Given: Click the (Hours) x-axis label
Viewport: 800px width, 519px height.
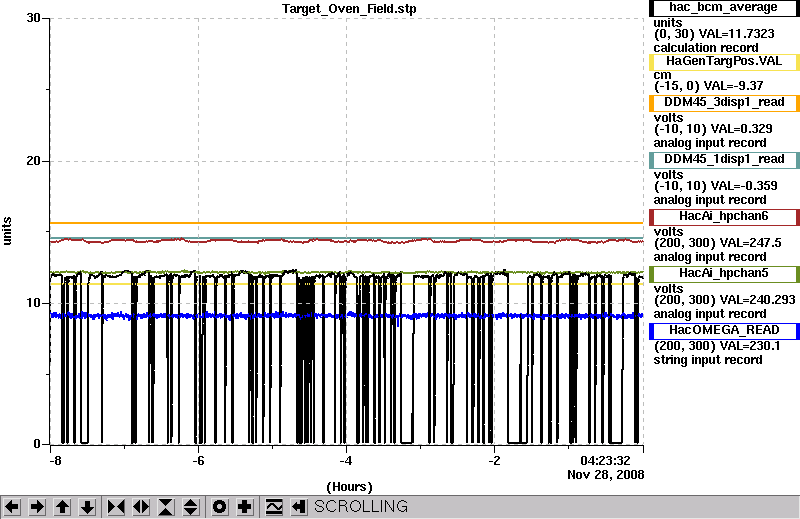Looking at the screenshot, I should [x=349, y=487].
